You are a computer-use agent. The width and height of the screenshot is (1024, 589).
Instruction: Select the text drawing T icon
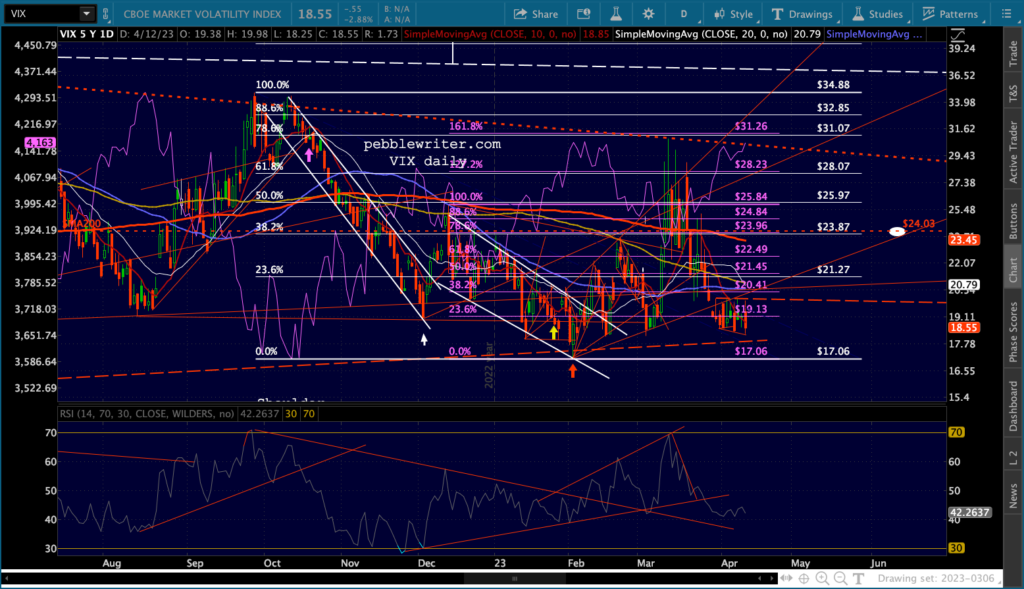(x=859, y=579)
